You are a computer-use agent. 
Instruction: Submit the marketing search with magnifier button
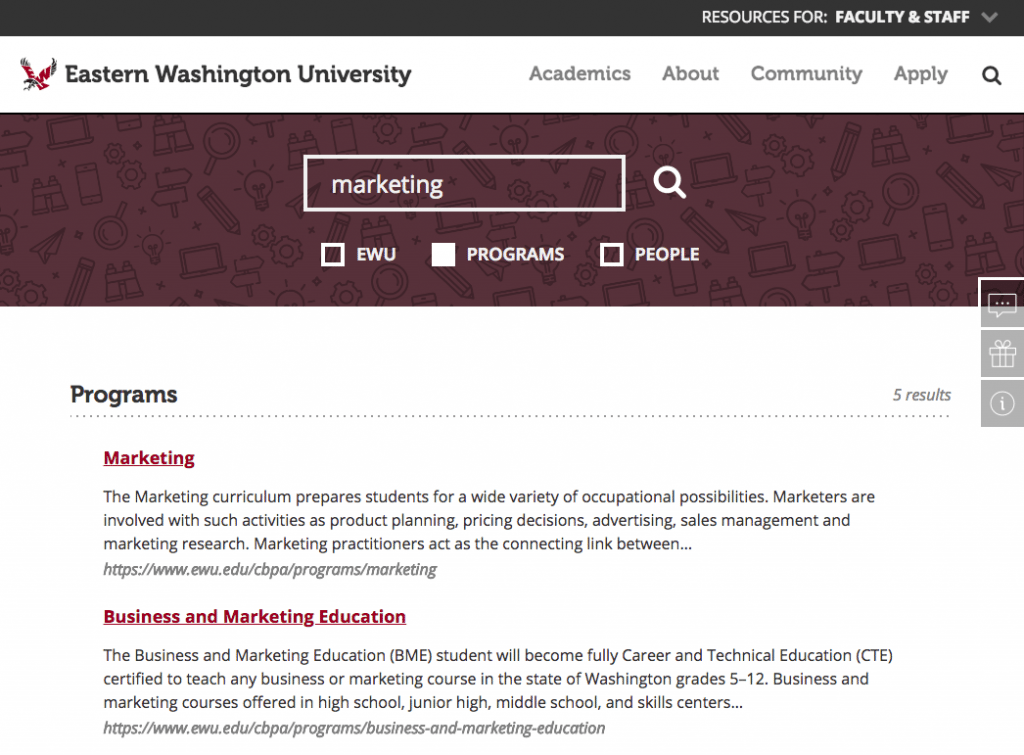pyautogui.click(x=669, y=182)
